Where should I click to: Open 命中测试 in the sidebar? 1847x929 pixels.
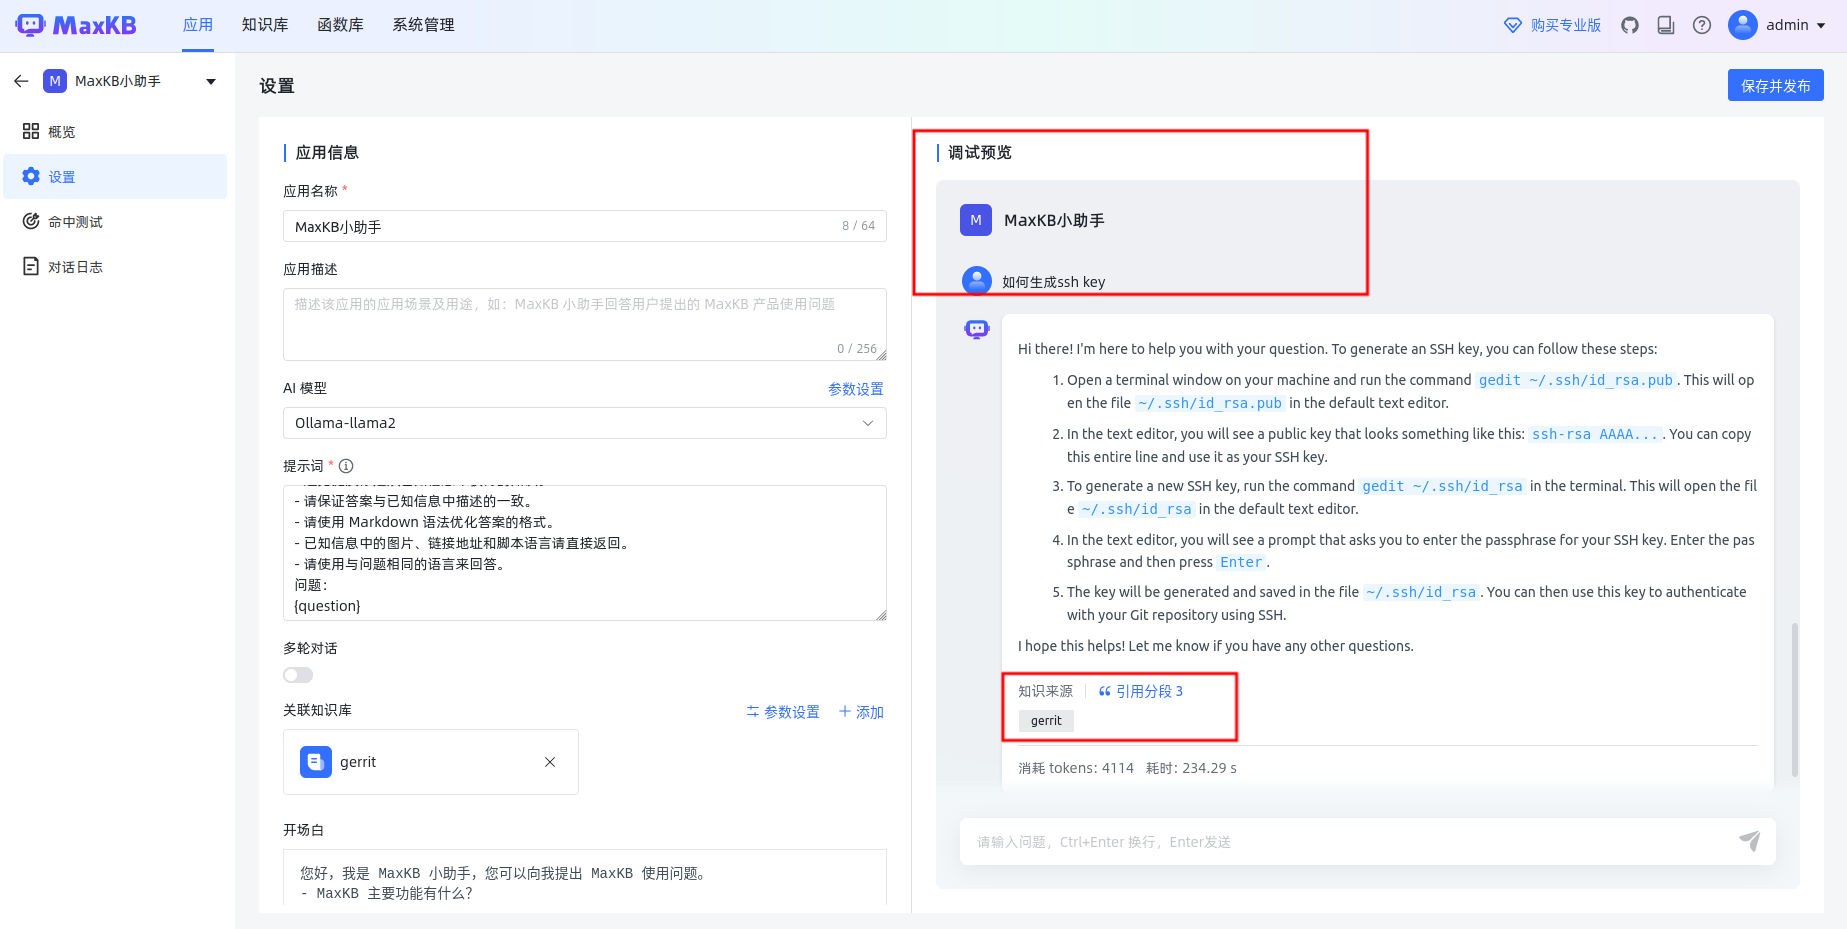[115, 221]
